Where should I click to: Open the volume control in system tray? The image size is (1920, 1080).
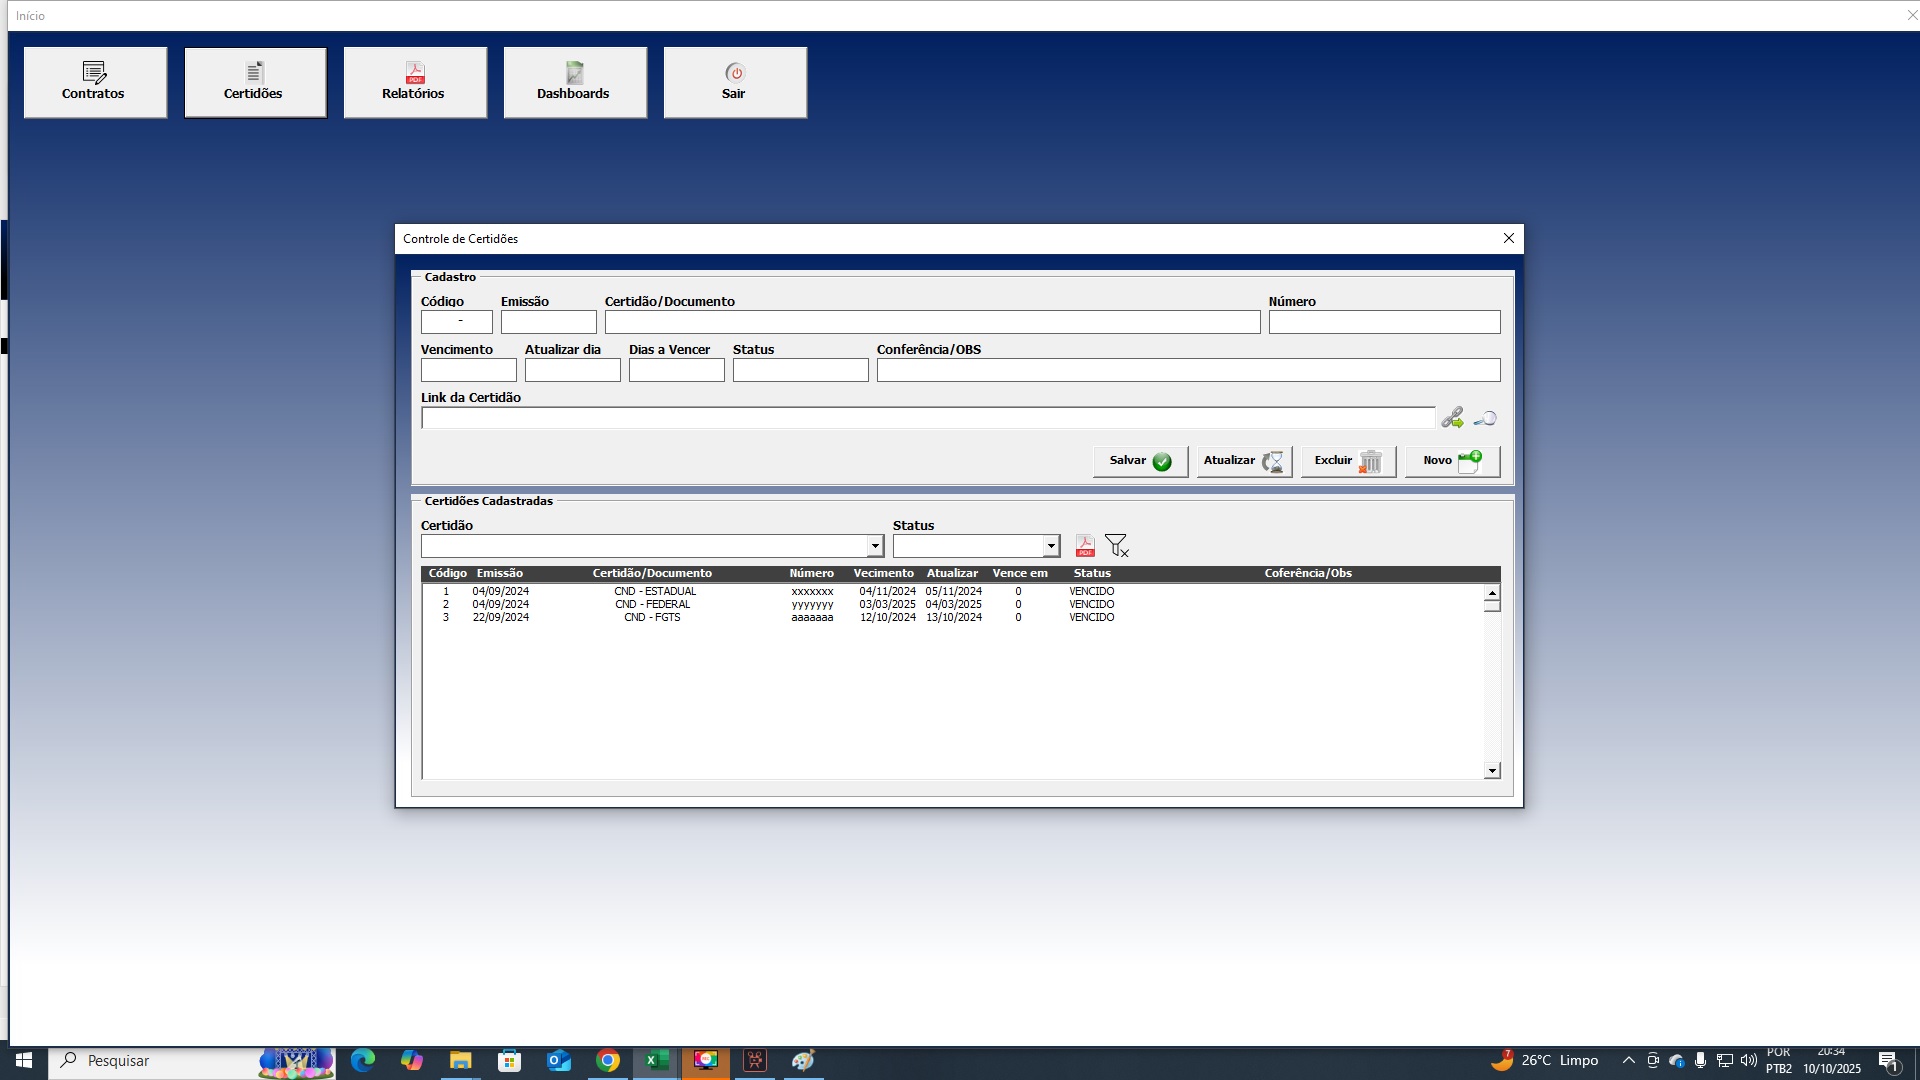pyautogui.click(x=1749, y=1061)
